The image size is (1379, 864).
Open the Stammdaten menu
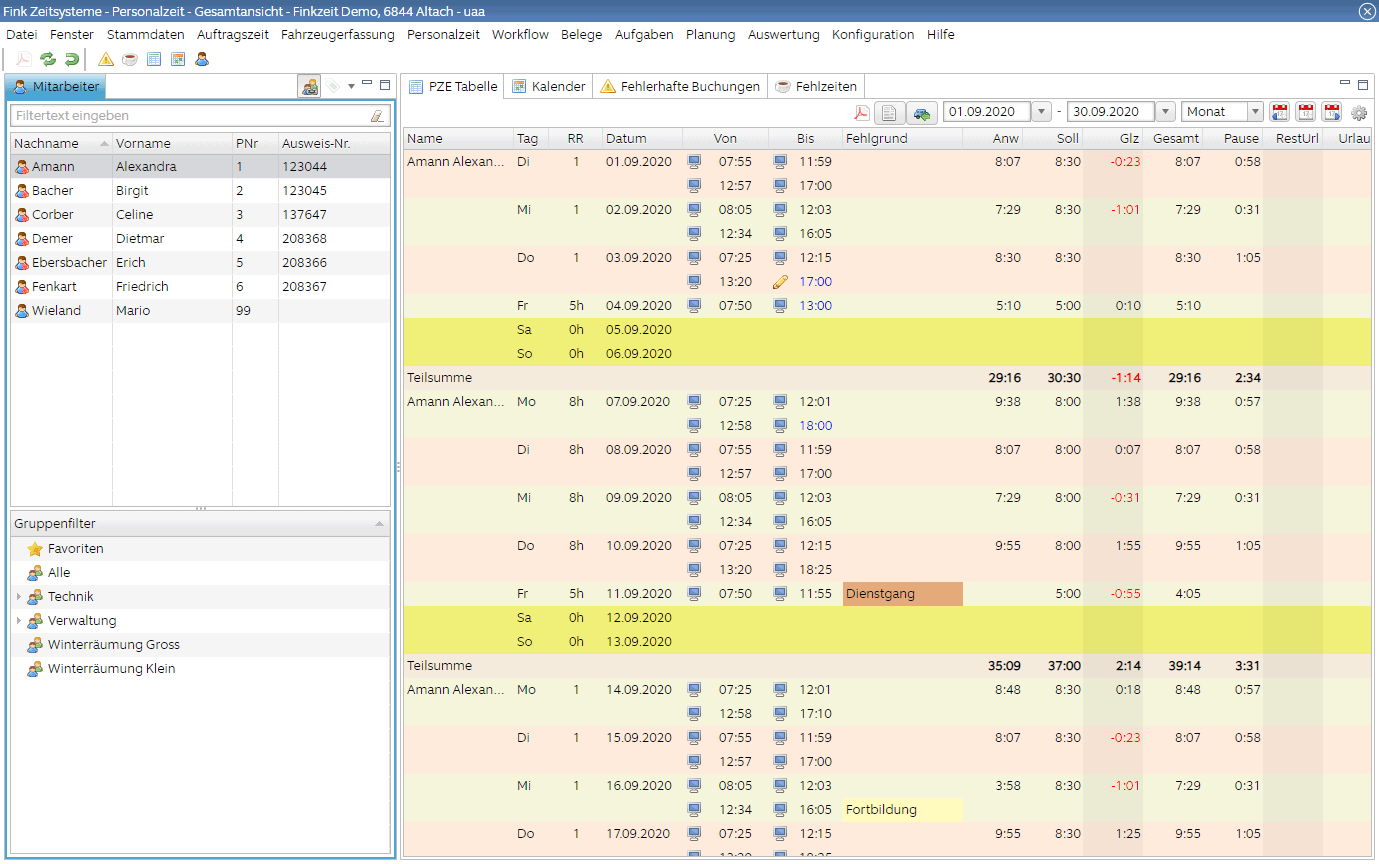coord(146,35)
